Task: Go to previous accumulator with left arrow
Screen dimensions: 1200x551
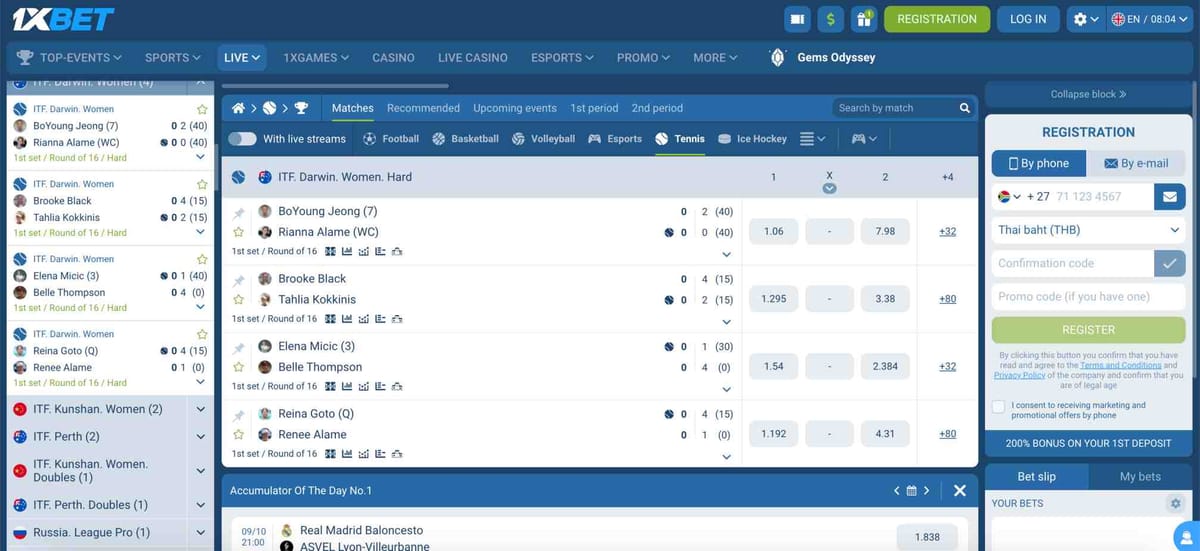Action: (x=897, y=491)
